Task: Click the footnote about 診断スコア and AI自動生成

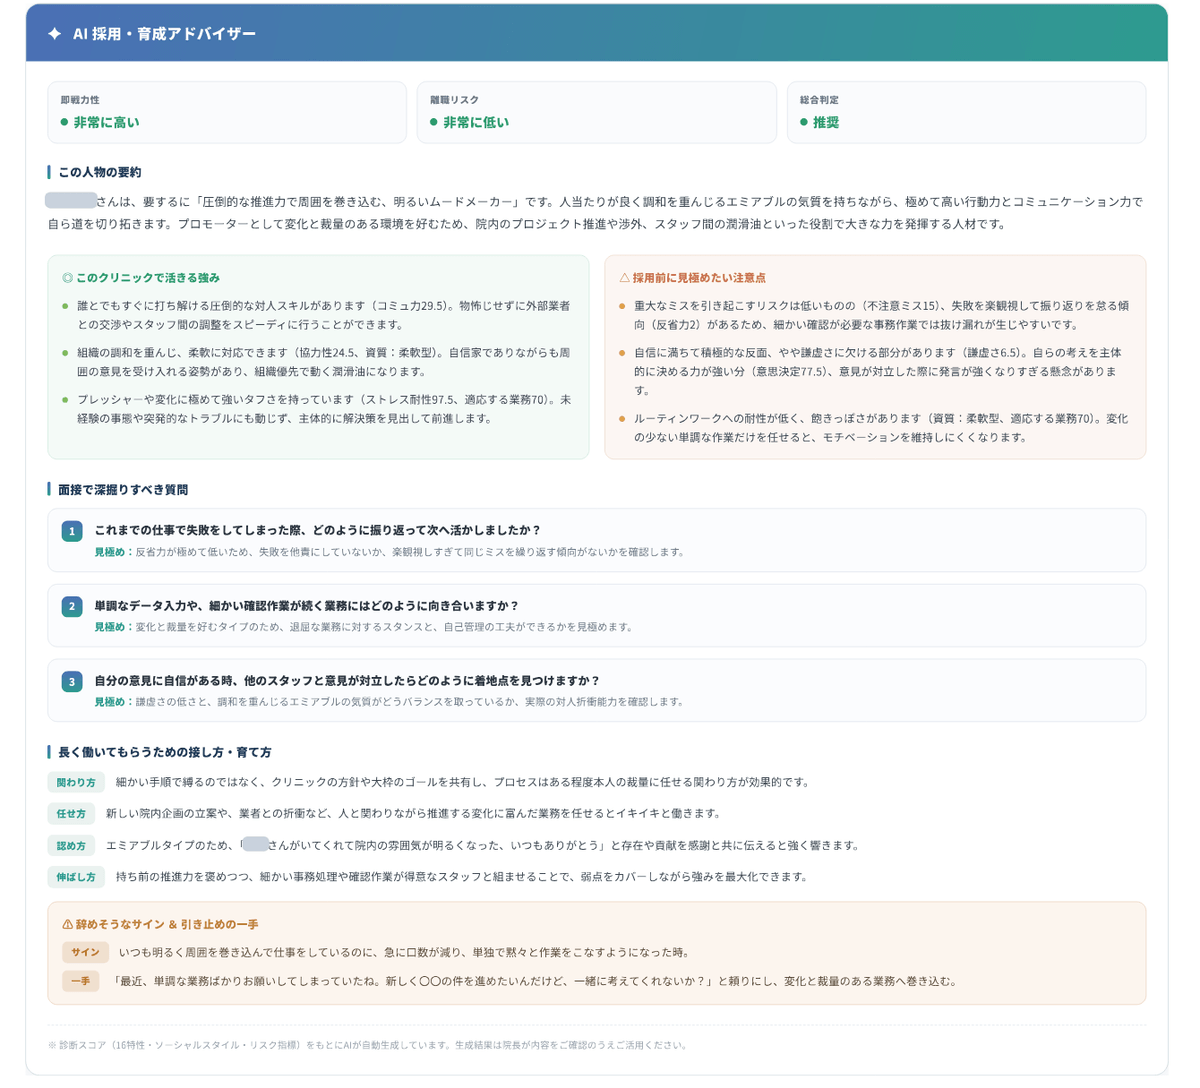Action: pyautogui.click(x=368, y=1045)
